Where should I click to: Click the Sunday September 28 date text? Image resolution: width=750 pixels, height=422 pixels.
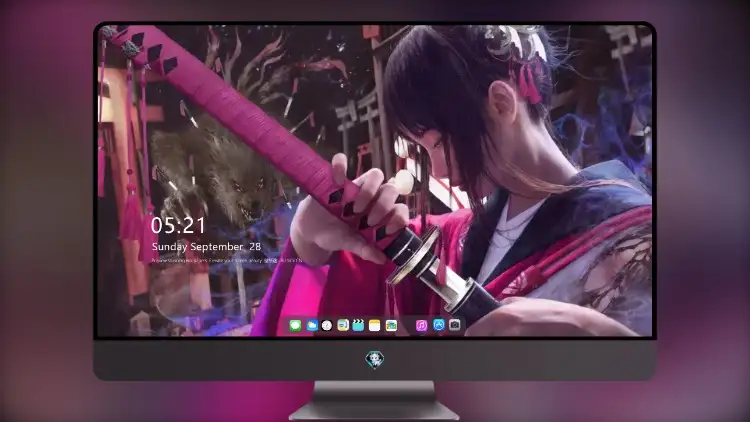click(x=206, y=247)
